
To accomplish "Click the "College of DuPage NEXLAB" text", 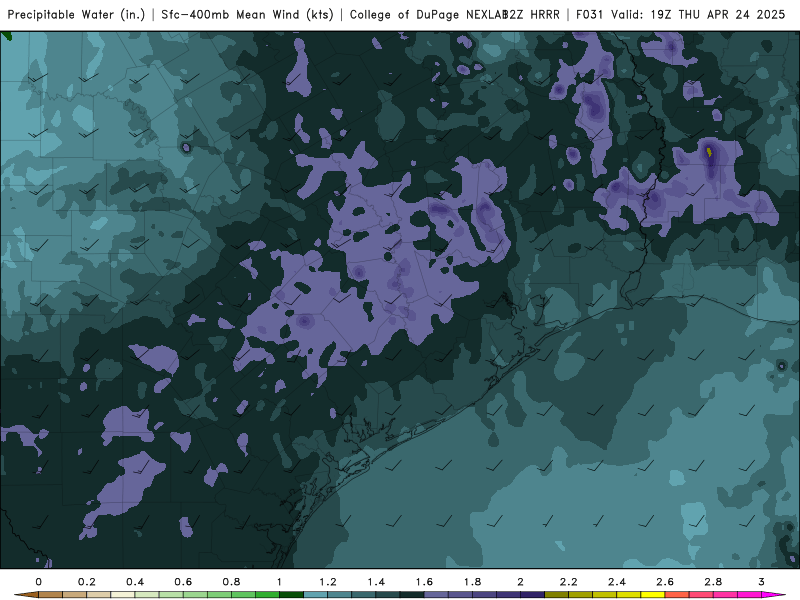I will pyautogui.click(x=428, y=15).
